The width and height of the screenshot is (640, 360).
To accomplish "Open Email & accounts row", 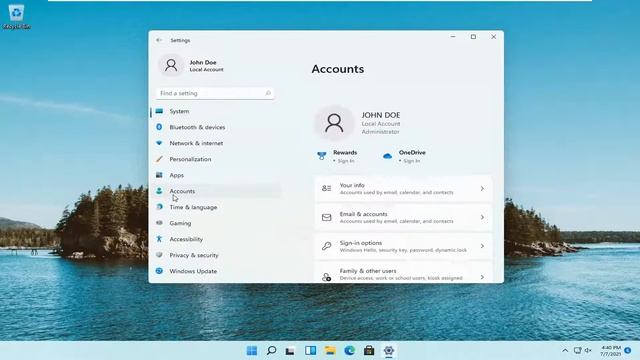I will pyautogui.click(x=403, y=217).
